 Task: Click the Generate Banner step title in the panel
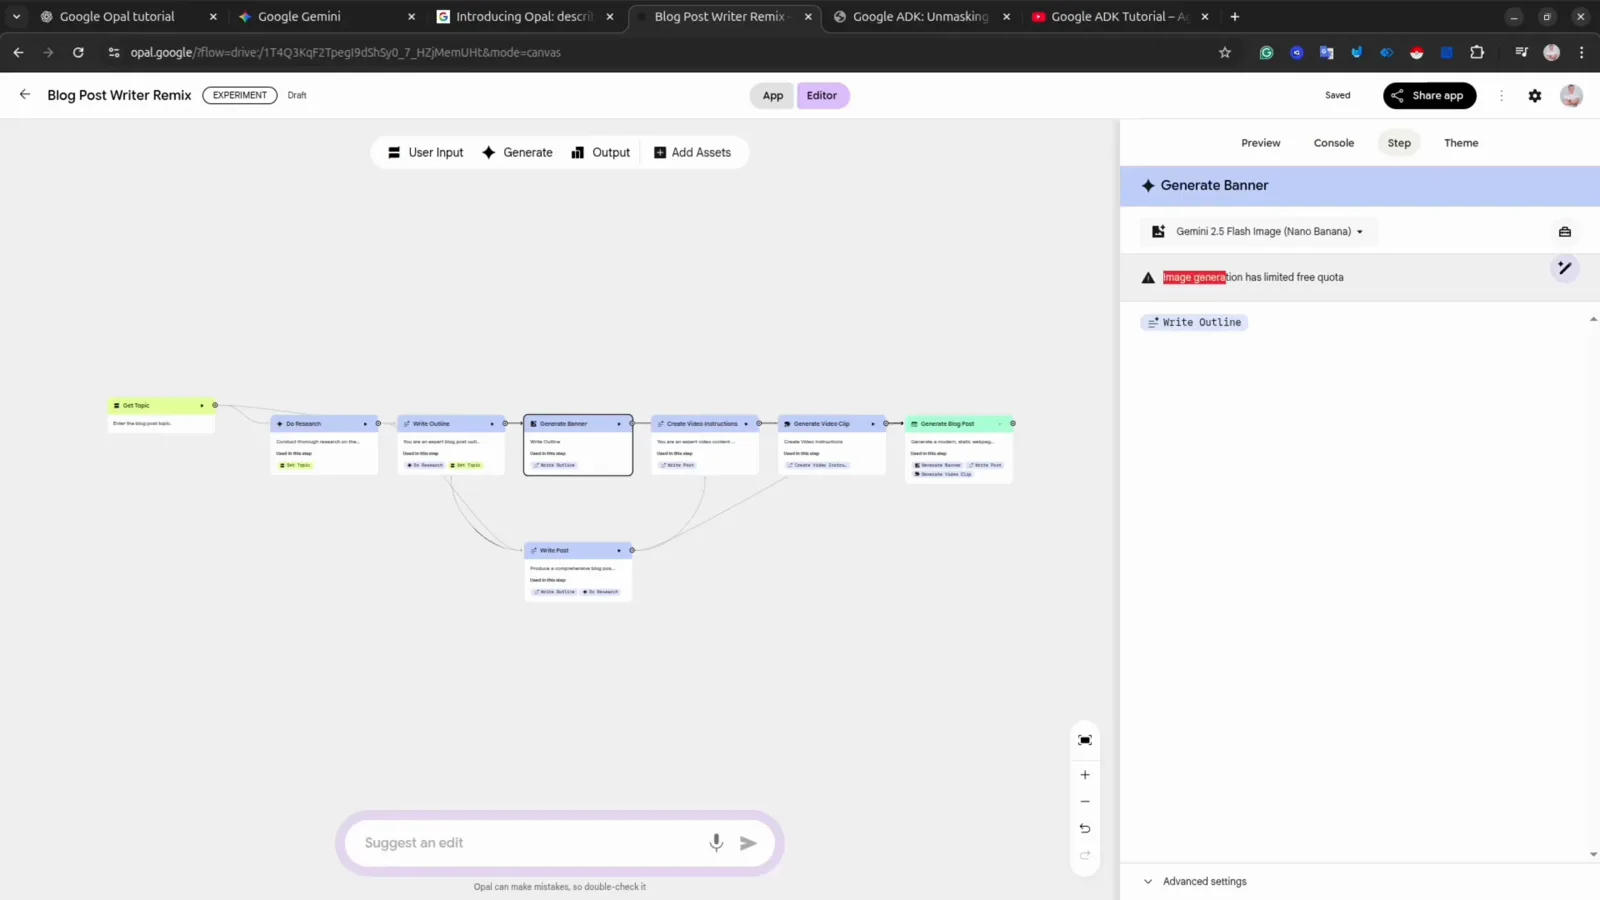[x=1214, y=186]
